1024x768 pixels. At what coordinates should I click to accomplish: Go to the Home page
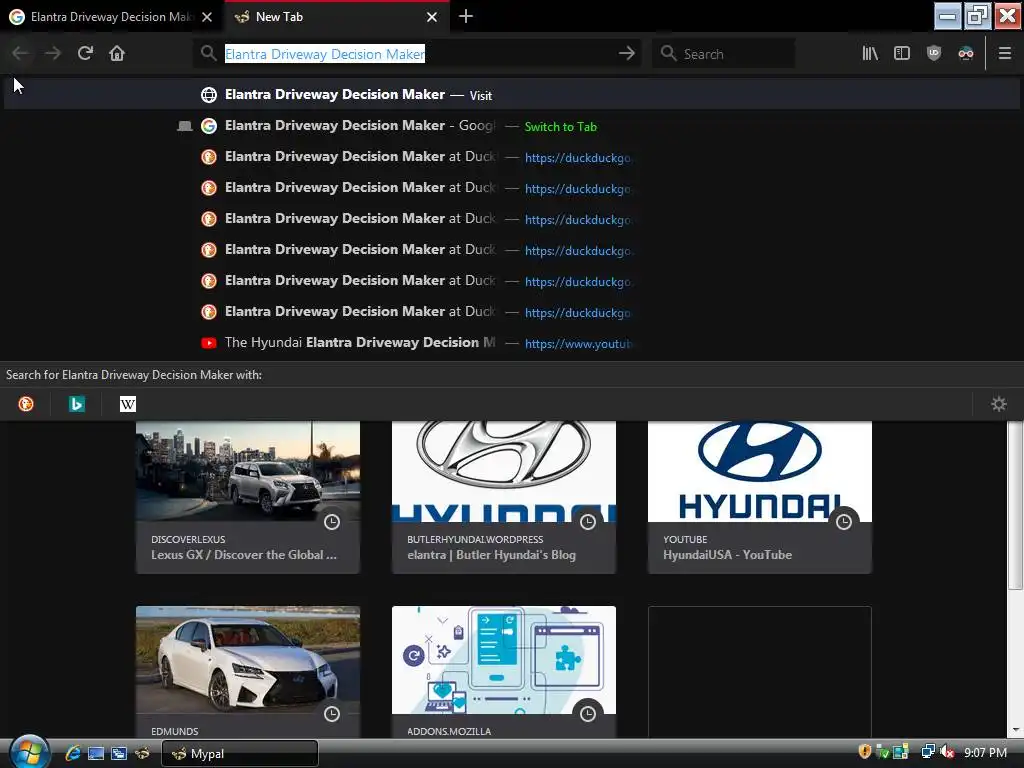coord(117,54)
